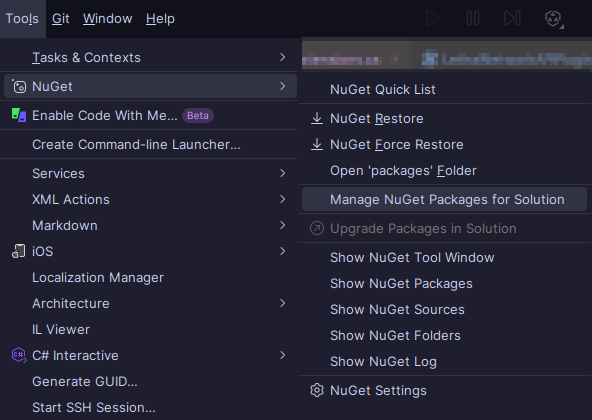Click the Pause icon in toolbar
The image size is (592, 420).
[473, 18]
